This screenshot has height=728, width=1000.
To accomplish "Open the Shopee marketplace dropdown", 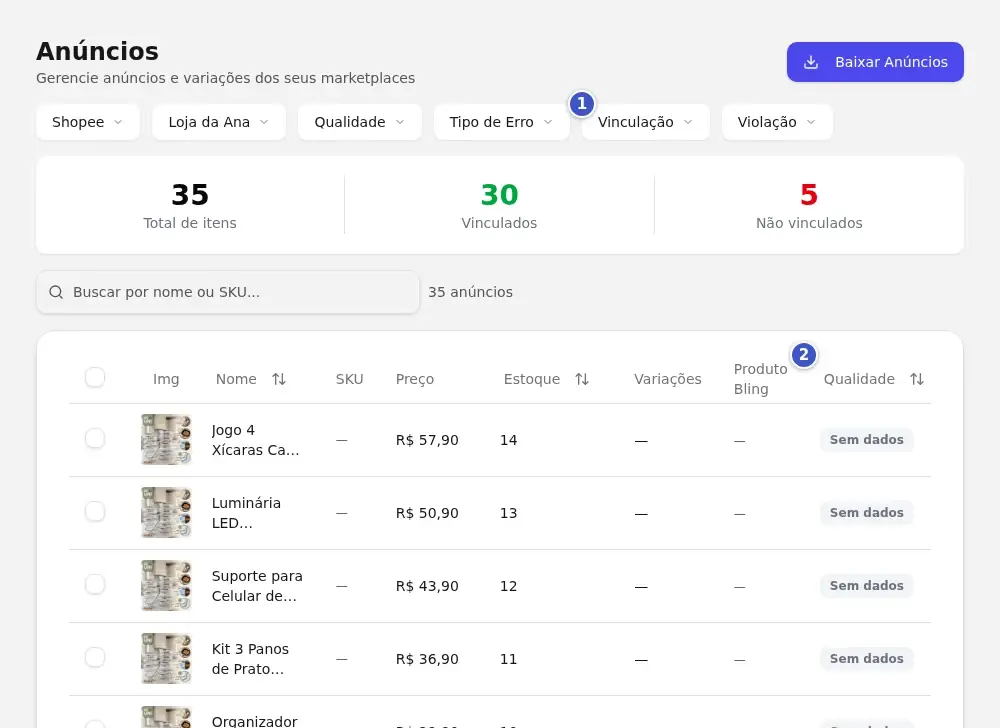I will [x=87, y=122].
